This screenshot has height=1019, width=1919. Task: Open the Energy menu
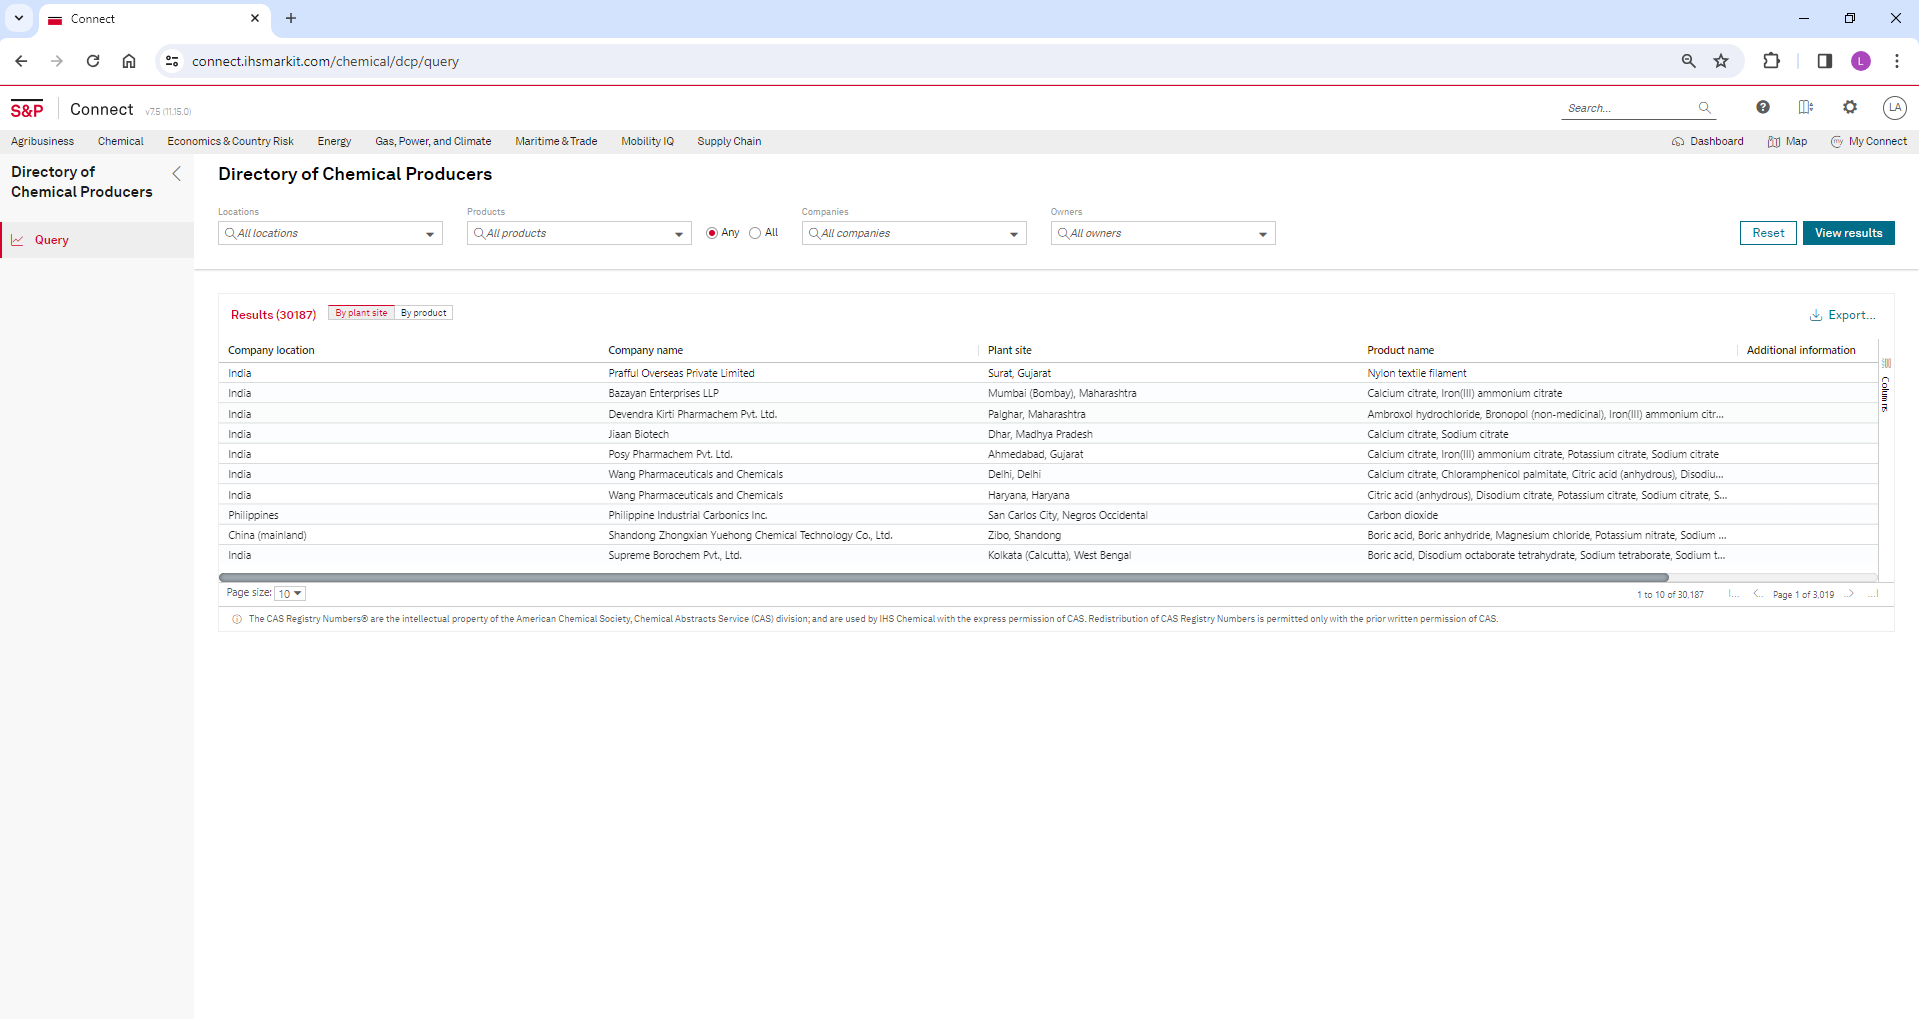point(334,142)
